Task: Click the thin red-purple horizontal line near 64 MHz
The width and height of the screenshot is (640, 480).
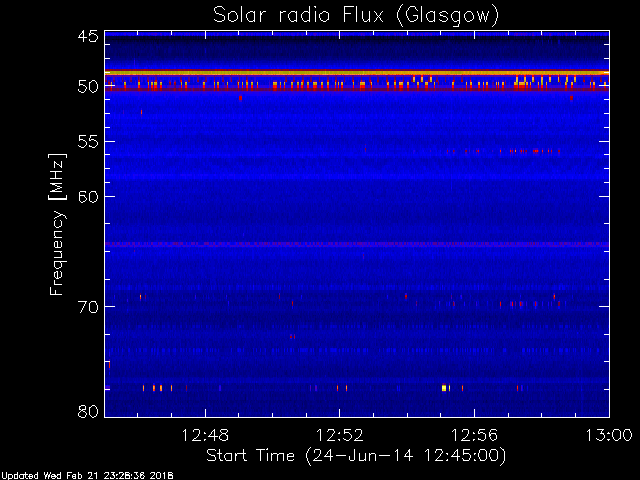Action: [x=357, y=244]
